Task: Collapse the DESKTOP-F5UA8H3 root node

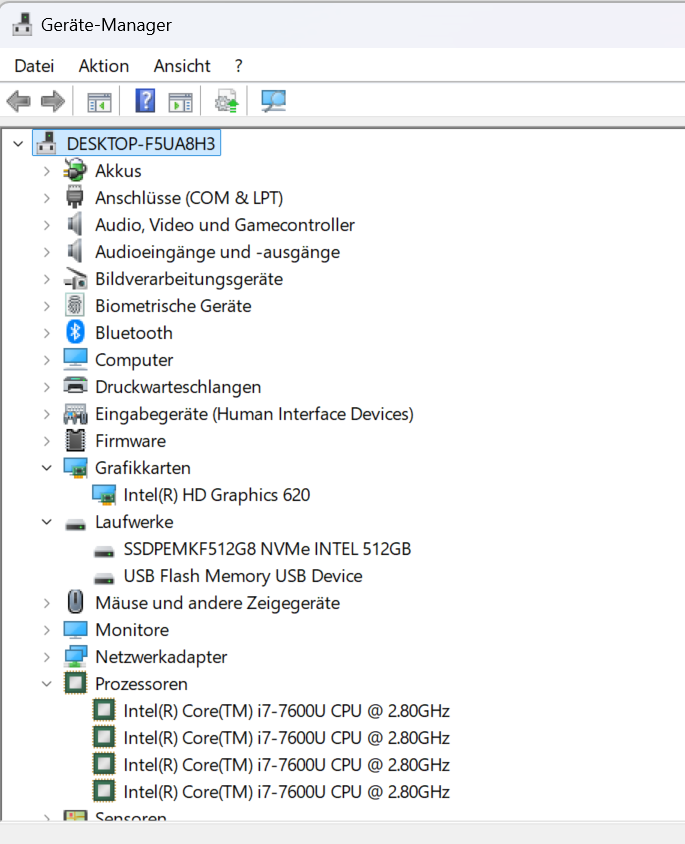Action: click(18, 144)
